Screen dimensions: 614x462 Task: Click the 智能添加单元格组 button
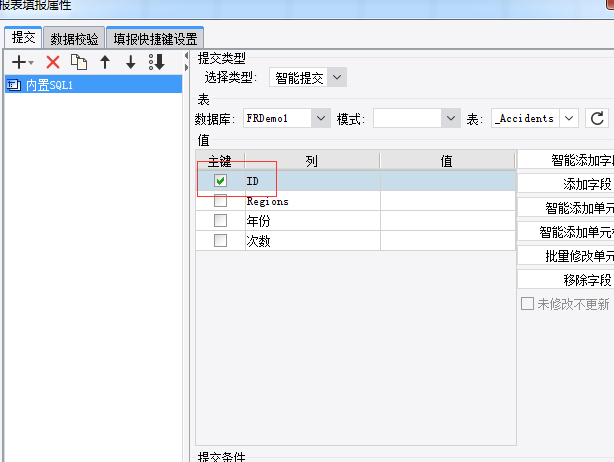pyautogui.click(x=565, y=232)
